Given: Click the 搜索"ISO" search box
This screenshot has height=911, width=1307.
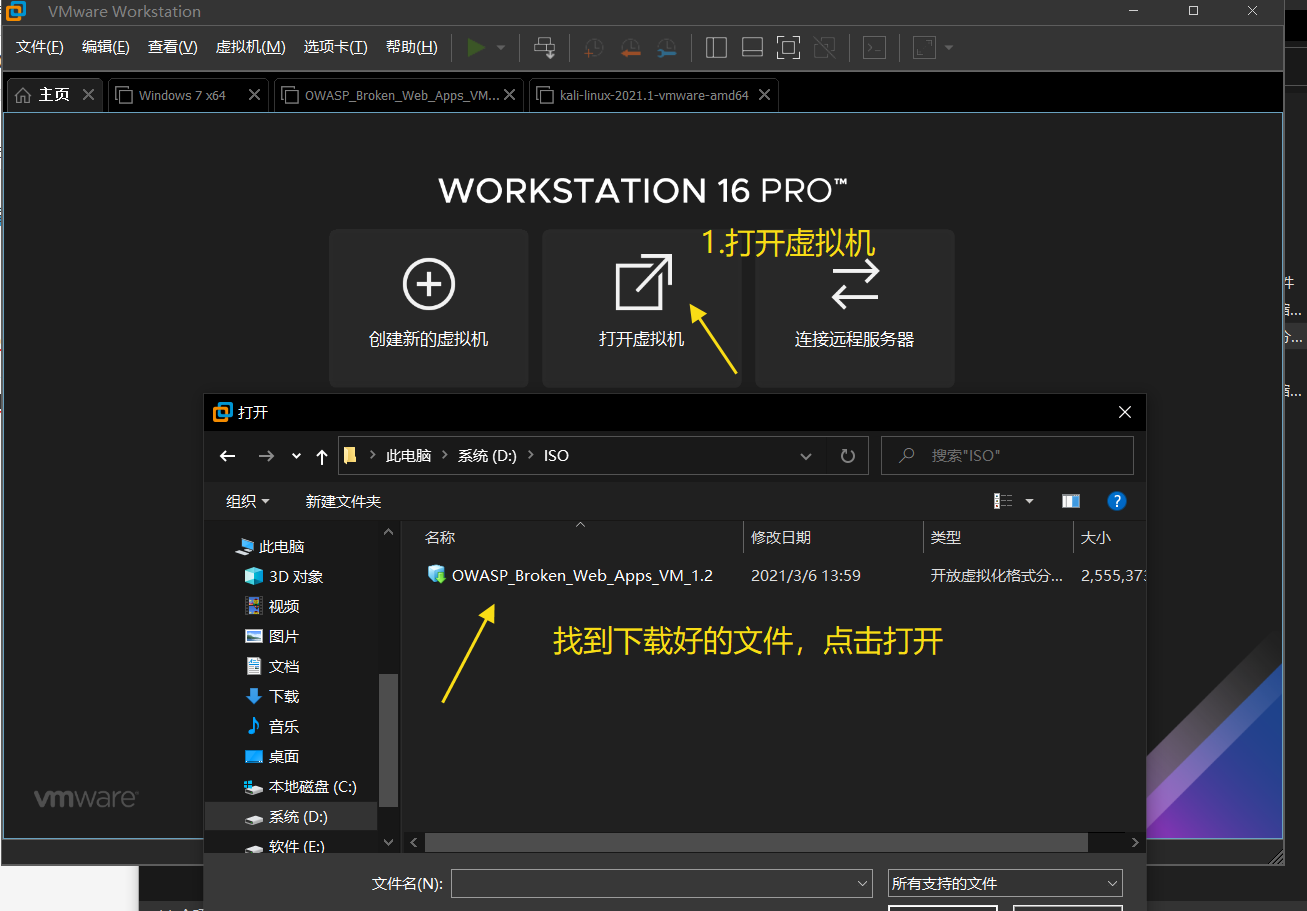Looking at the screenshot, I should pos(1007,455).
